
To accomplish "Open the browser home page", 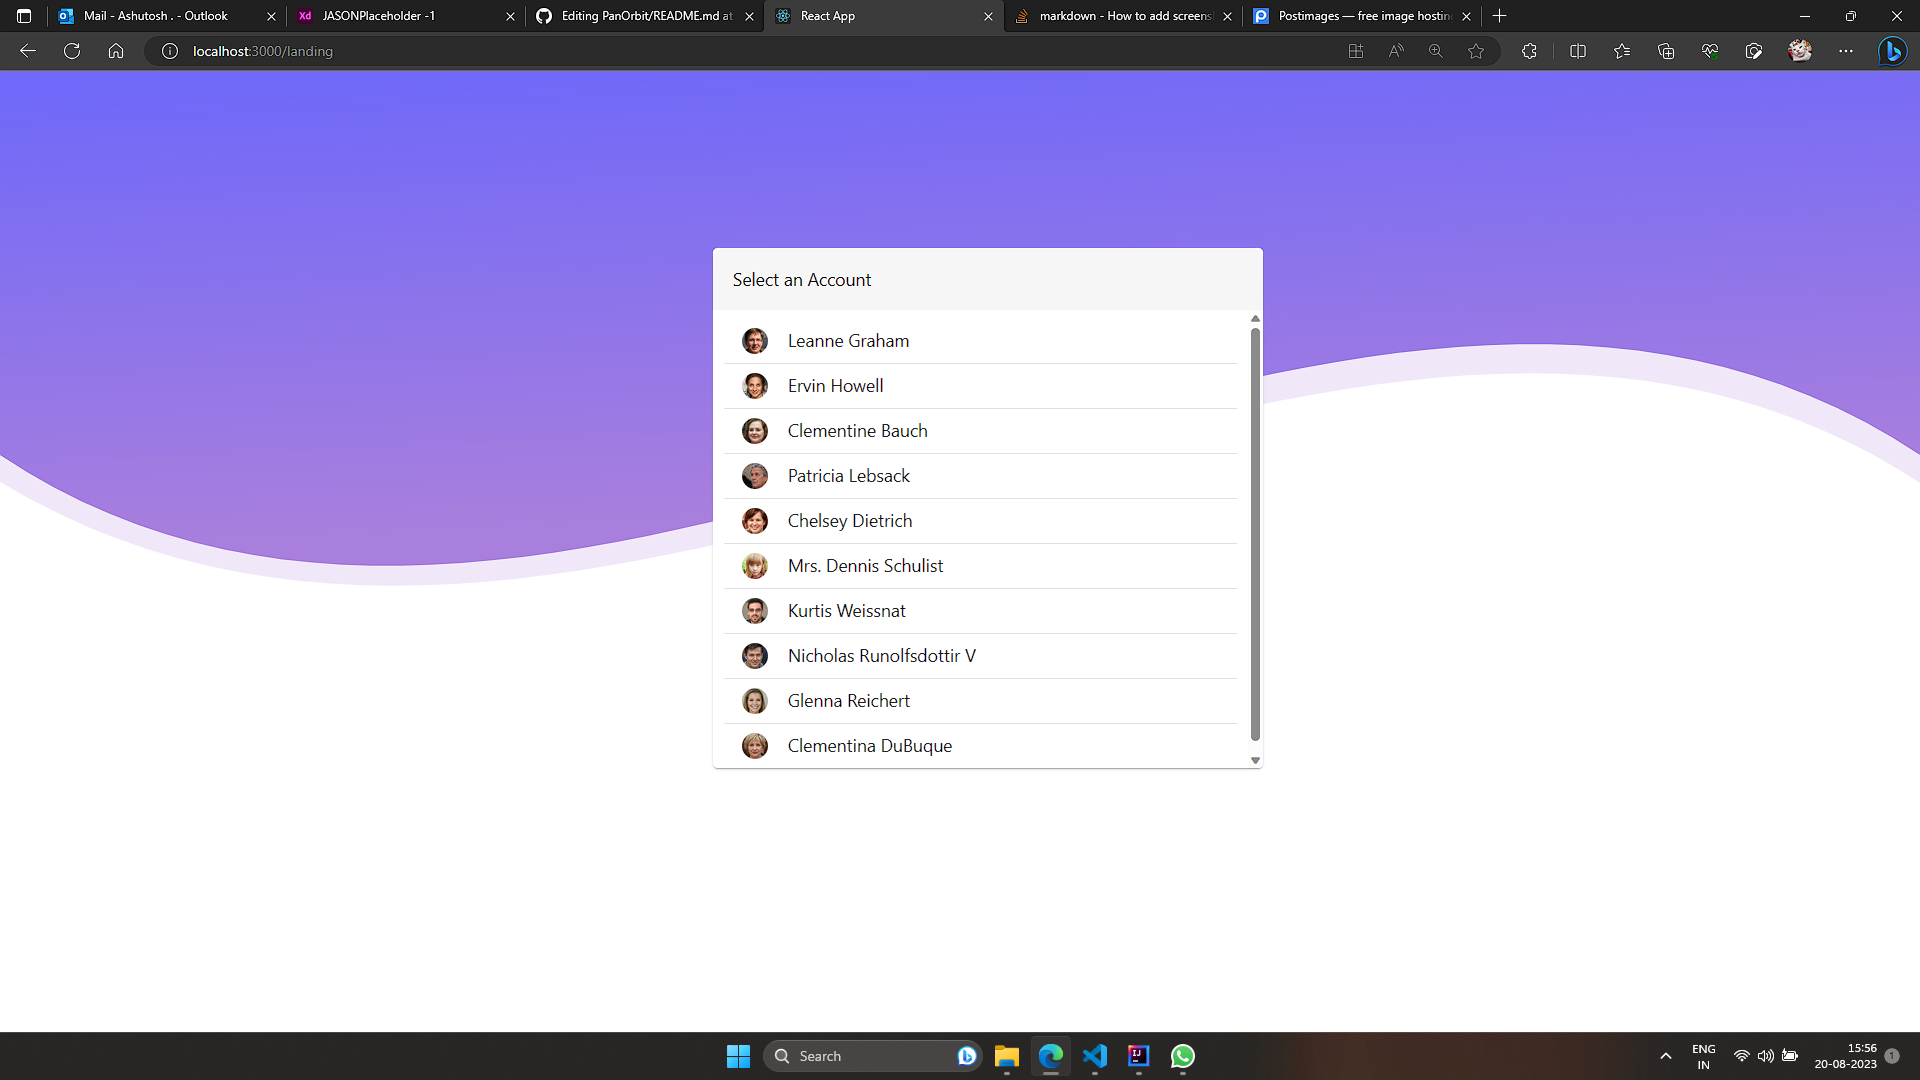I will coord(116,51).
